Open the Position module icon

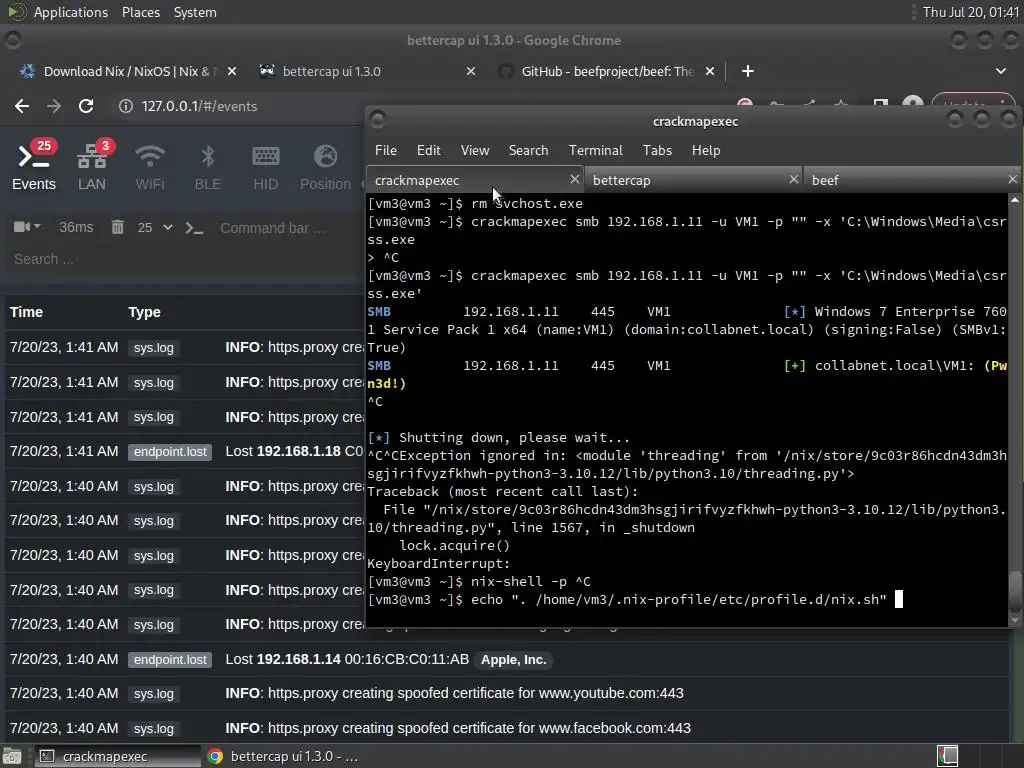(325, 167)
